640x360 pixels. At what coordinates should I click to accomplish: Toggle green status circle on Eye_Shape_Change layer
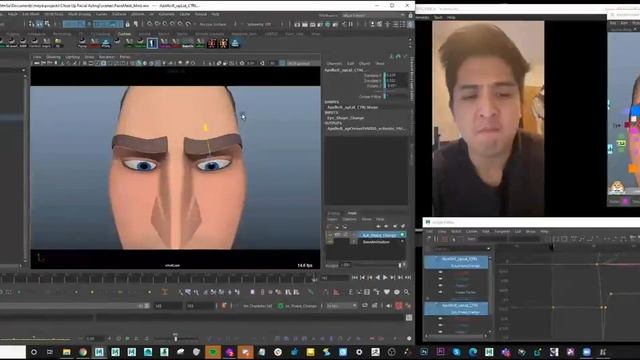402,235
